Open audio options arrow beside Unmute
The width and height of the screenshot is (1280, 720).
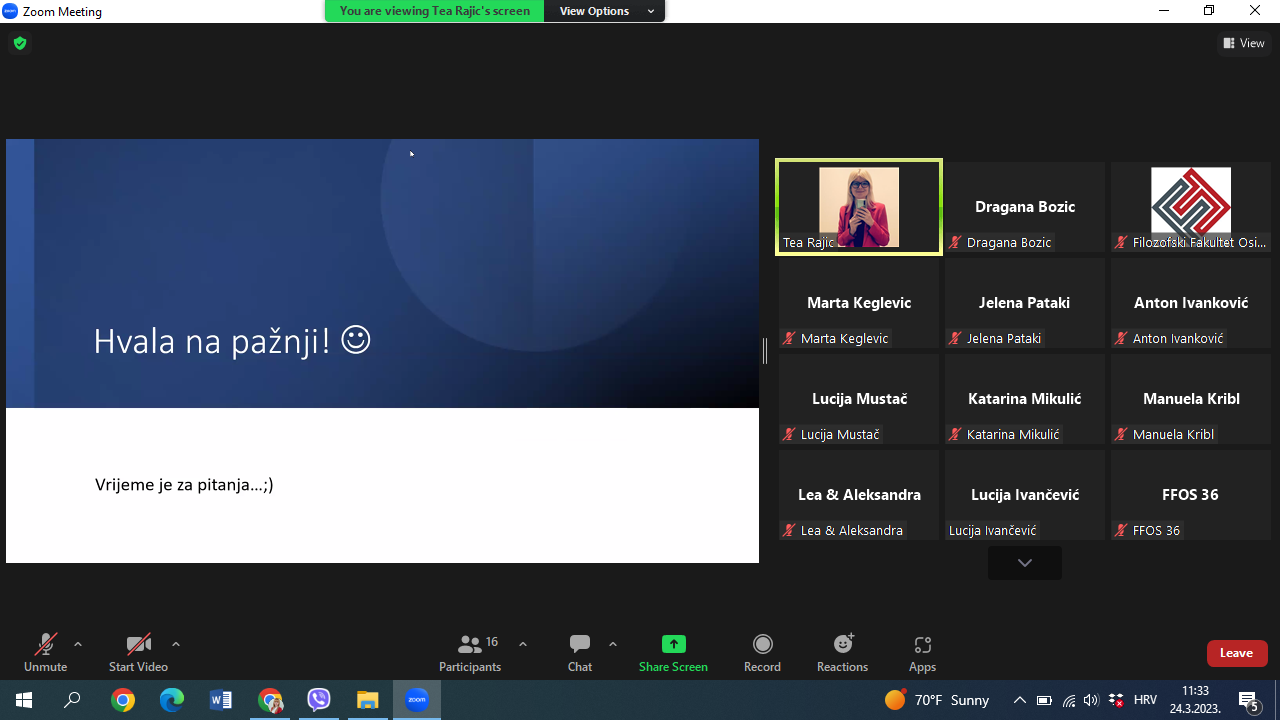(x=78, y=644)
